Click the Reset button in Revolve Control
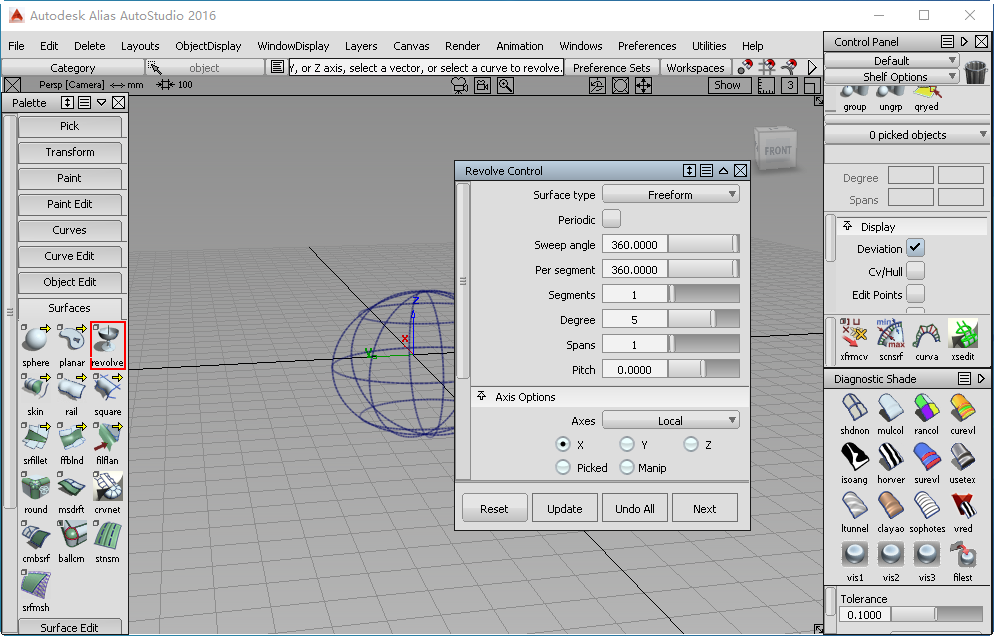The height and width of the screenshot is (636, 994). [494, 508]
